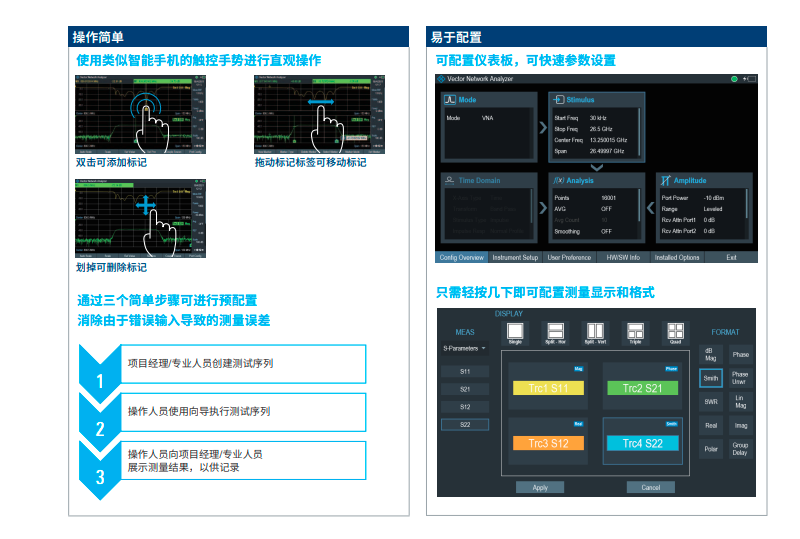Screen dimensions: 800x539
Task: Open the Stimulus settings panel icon
Action: point(557,100)
